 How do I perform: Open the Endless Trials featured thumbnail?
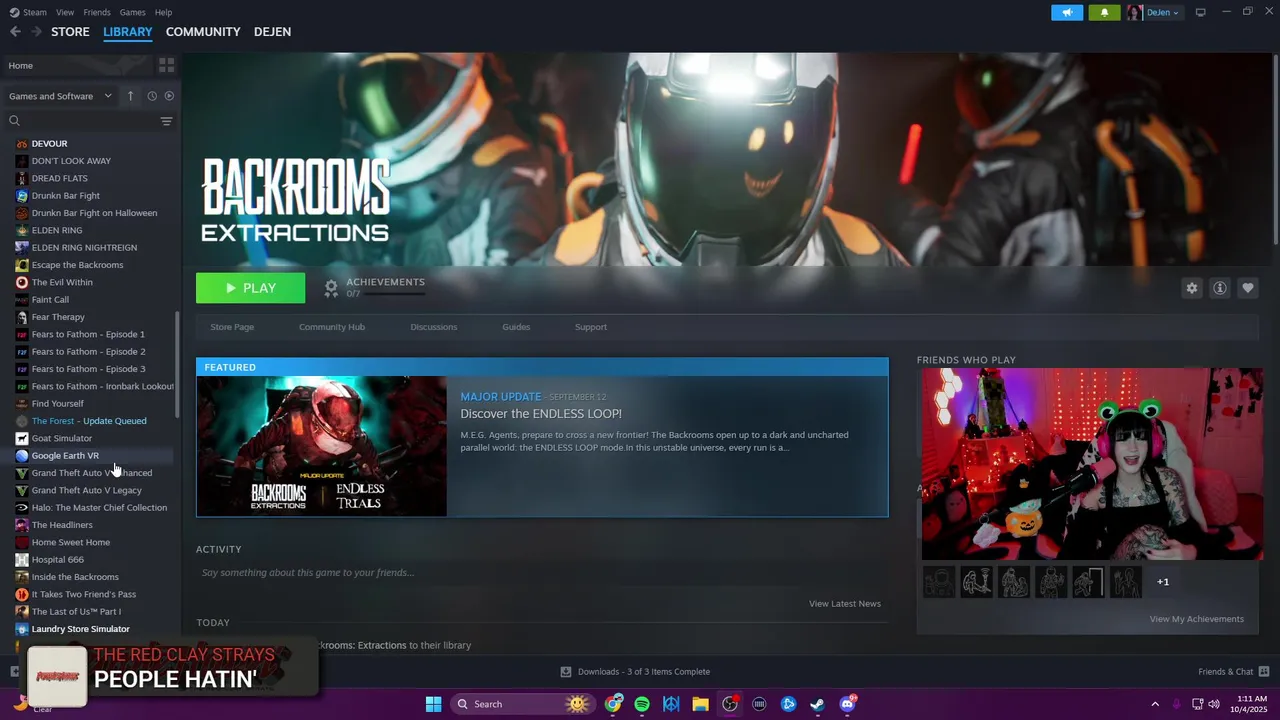[x=322, y=446]
